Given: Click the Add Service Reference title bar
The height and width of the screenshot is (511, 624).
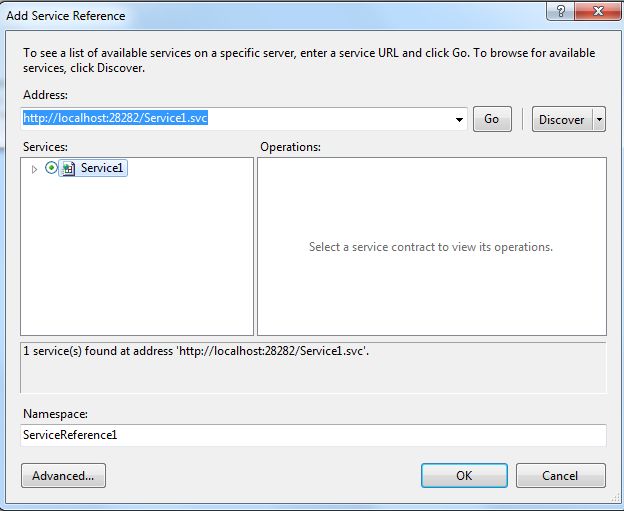Looking at the screenshot, I should point(250,15).
